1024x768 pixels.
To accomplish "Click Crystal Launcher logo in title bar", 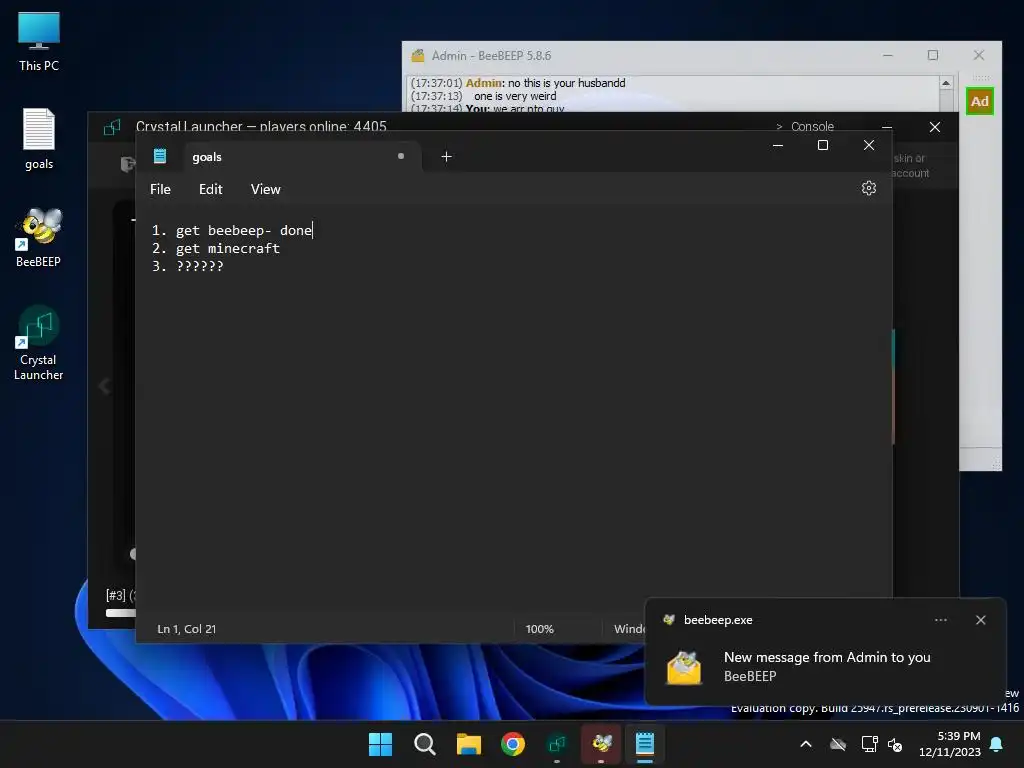I will 112,127.
